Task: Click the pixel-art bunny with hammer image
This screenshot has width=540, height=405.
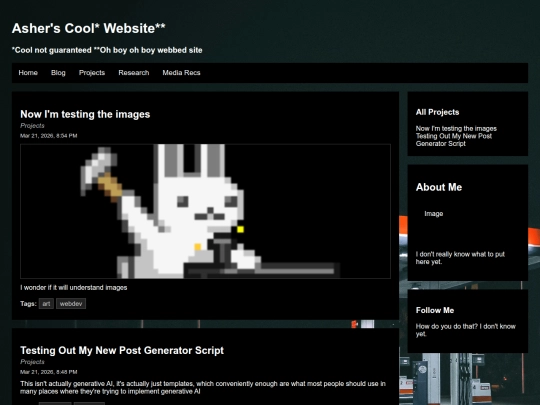Action: 205,211
